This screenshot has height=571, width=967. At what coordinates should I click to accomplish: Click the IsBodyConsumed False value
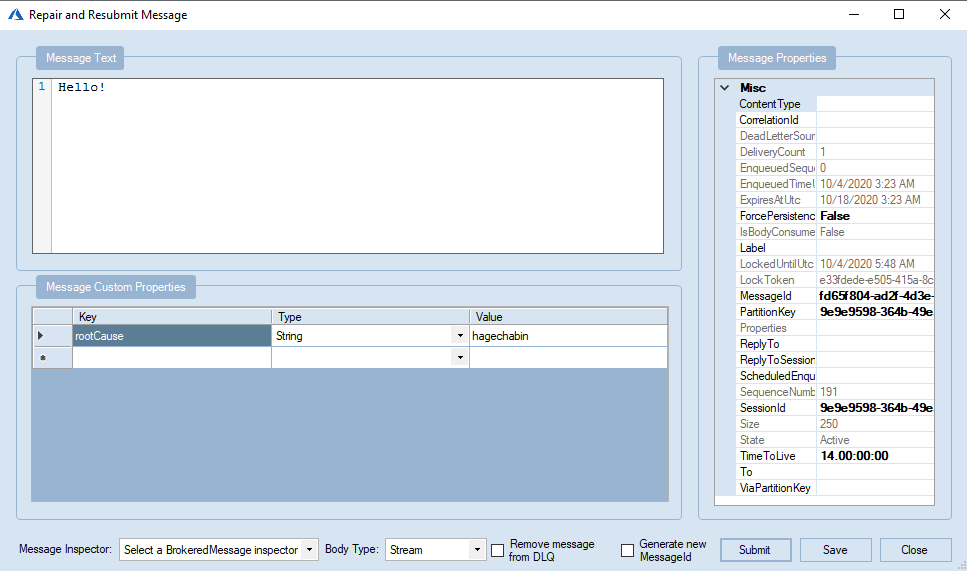(x=875, y=232)
